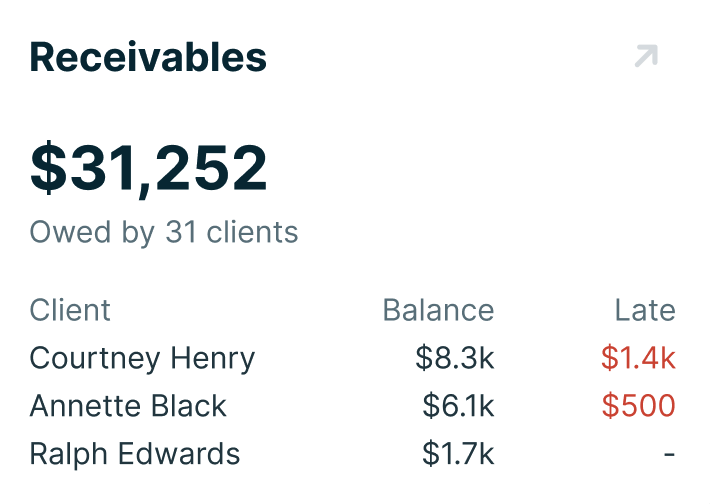This screenshot has height=504, width=710.
Task: Click Annette Black's $6.1k balance
Action: click(458, 406)
